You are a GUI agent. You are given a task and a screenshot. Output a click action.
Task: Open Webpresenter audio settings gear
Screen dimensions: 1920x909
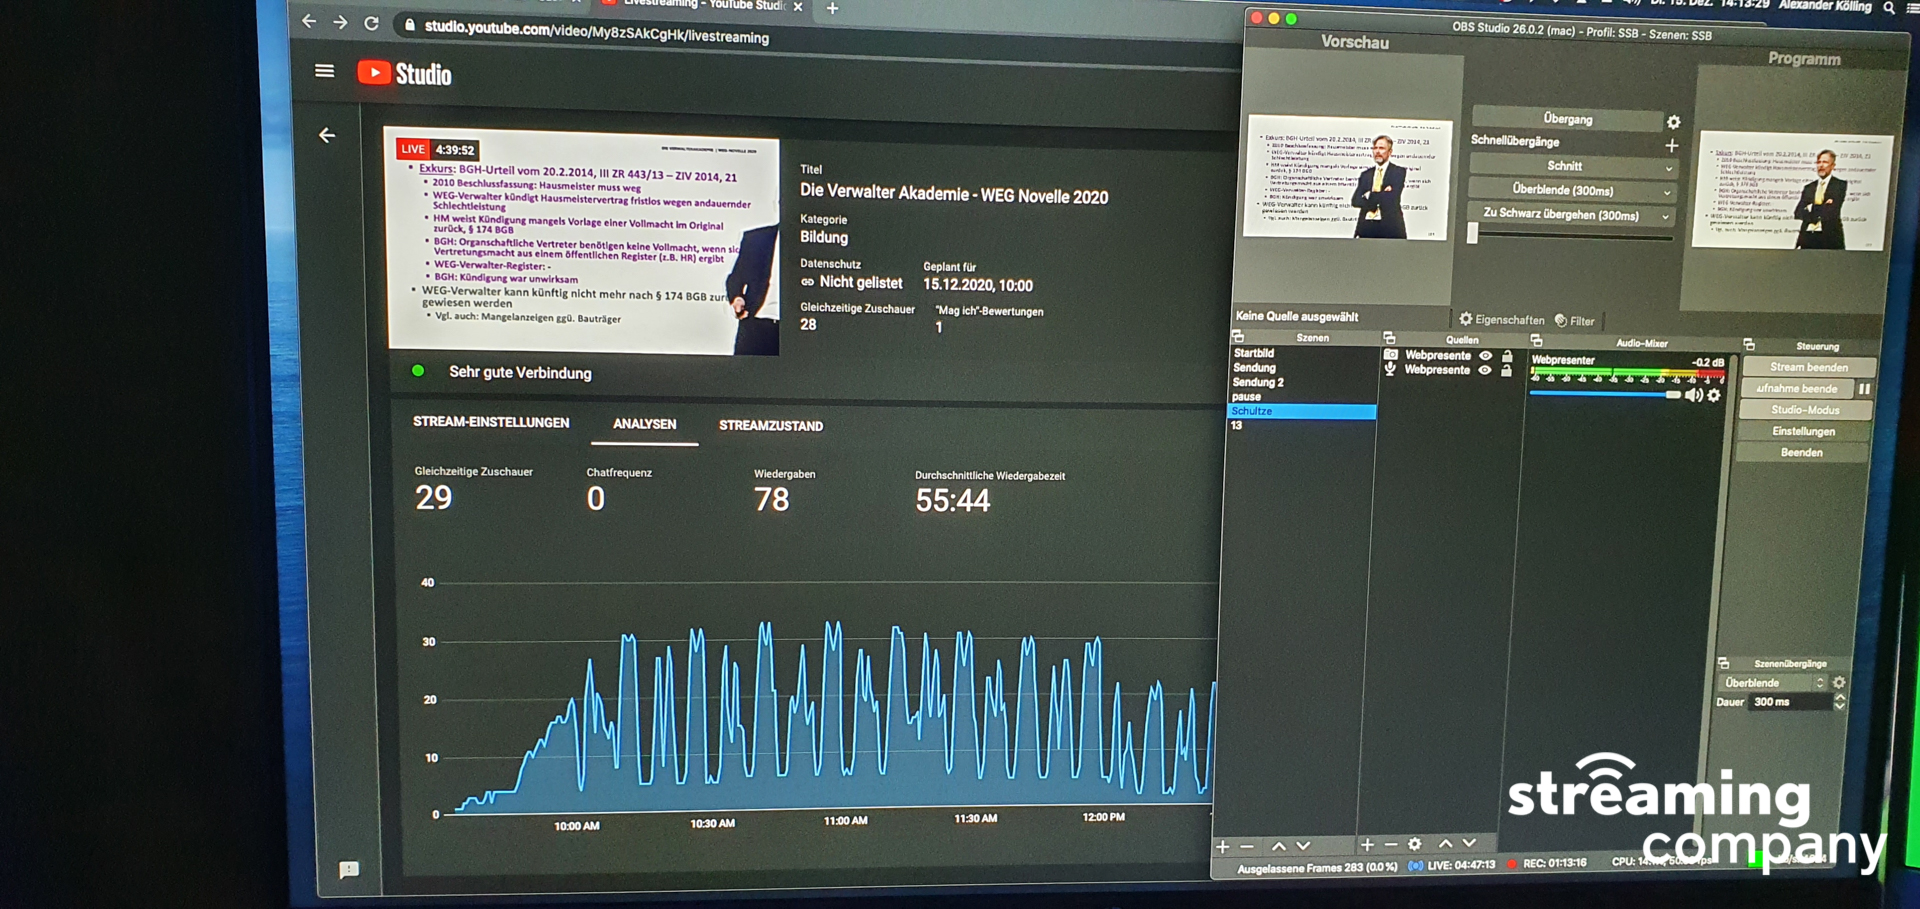coord(1714,396)
